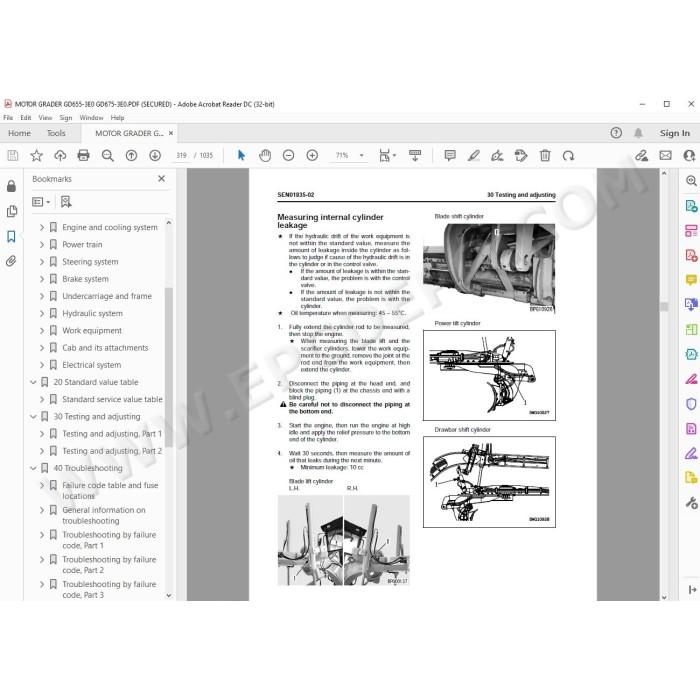Screen dimensions: 700x700
Task: Open the Help menu
Action: [x=117, y=118]
